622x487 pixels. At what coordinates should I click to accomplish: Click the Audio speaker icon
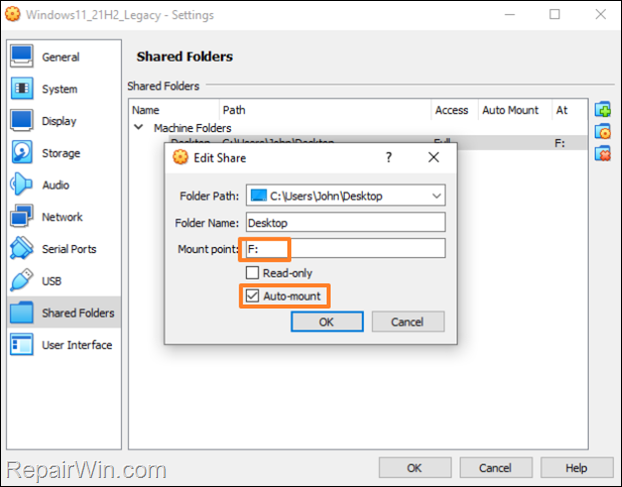pos(21,184)
